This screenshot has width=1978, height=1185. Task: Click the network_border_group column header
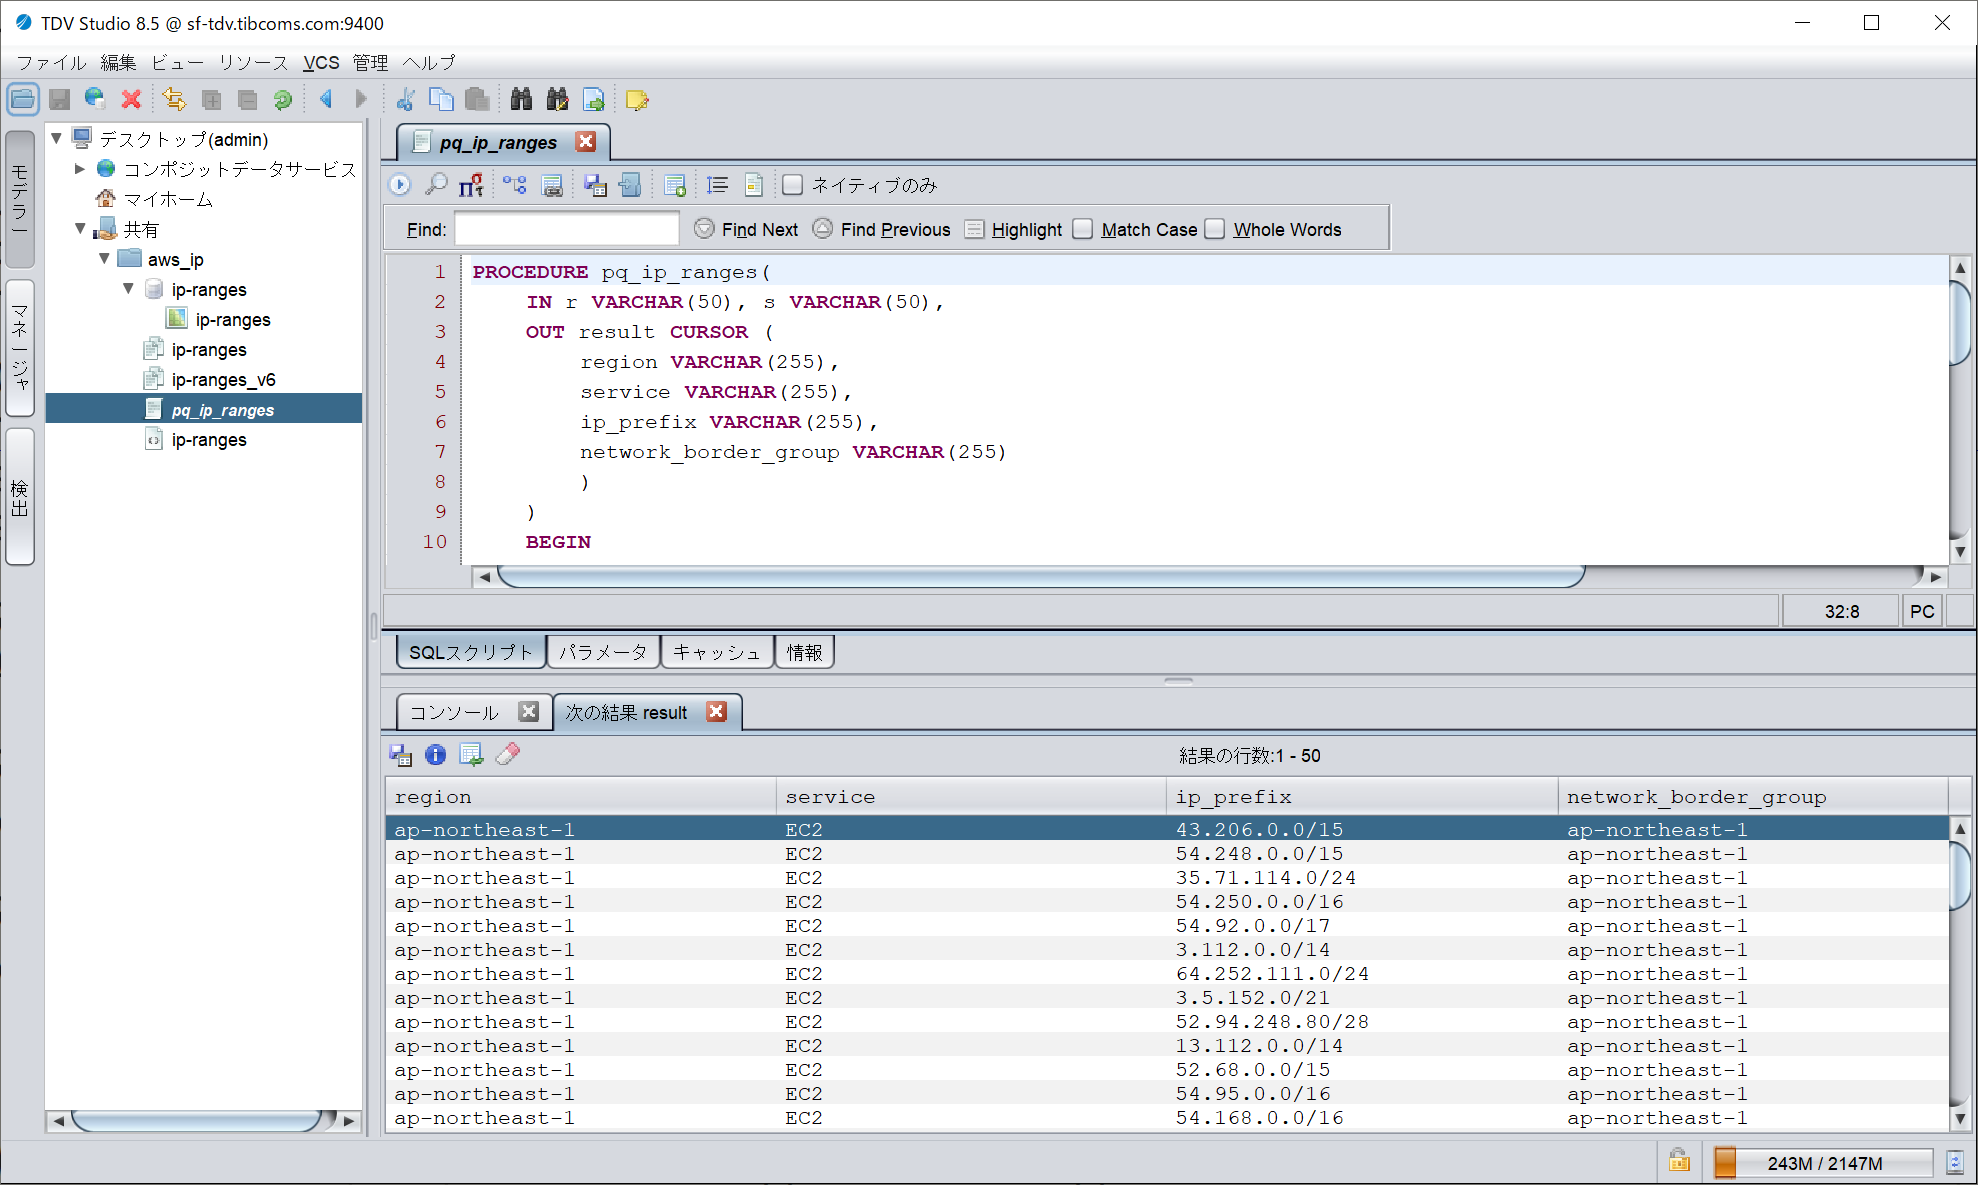click(x=1753, y=797)
